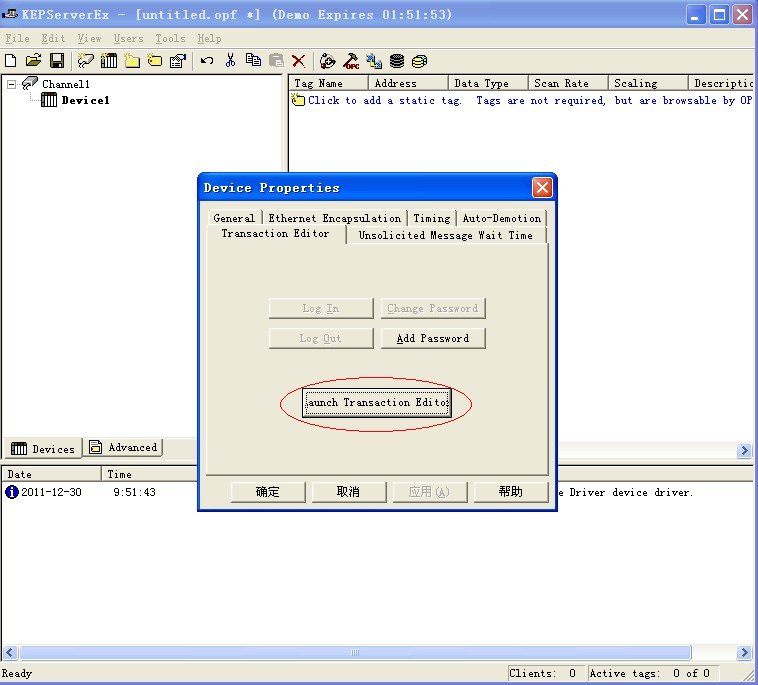Switch to the Ethernet Encapsulation tab
The width and height of the screenshot is (758, 685).
[x=335, y=218]
